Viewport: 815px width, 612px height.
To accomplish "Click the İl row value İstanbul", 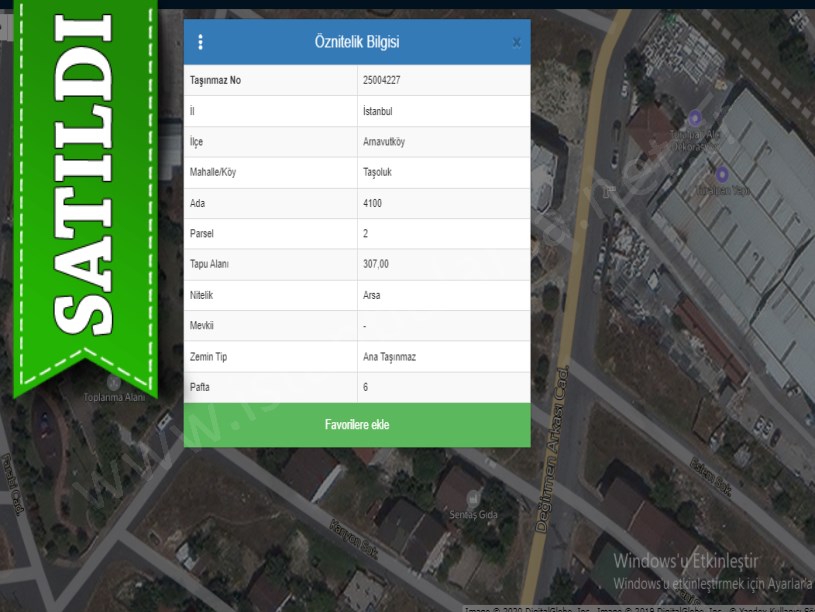I will tap(378, 111).
